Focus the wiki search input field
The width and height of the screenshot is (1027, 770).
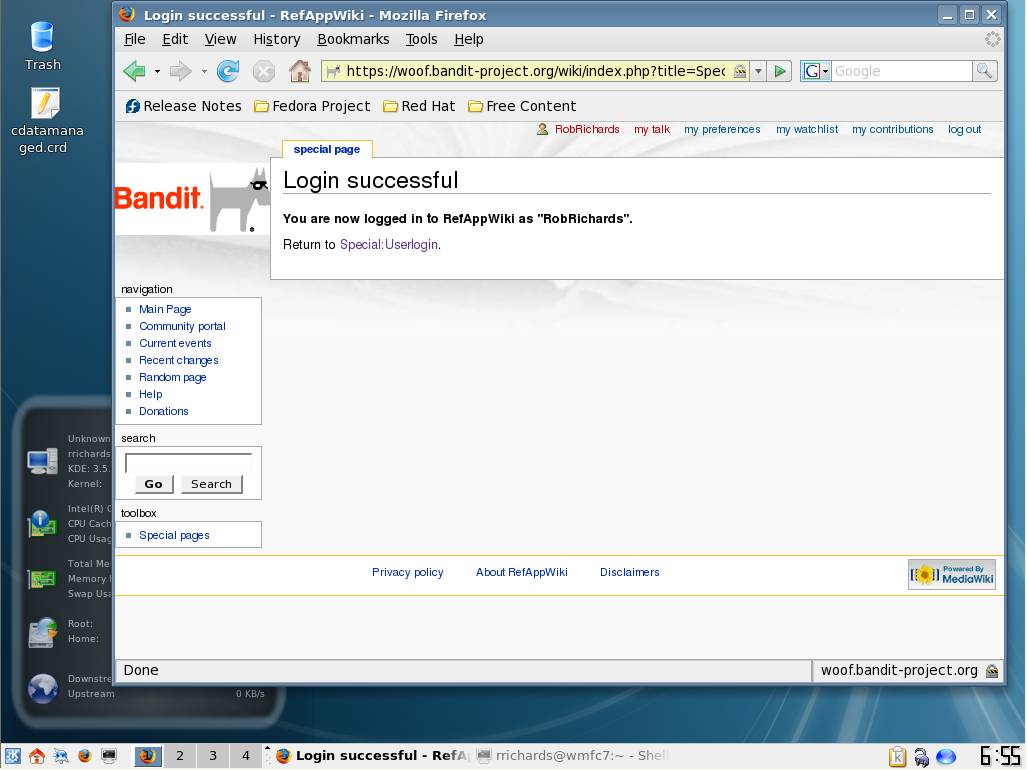coord(188,463)
